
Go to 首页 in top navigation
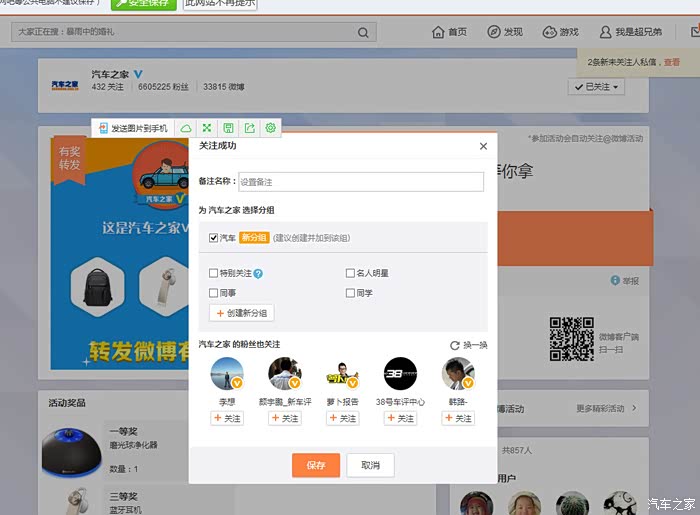[449, 32]
